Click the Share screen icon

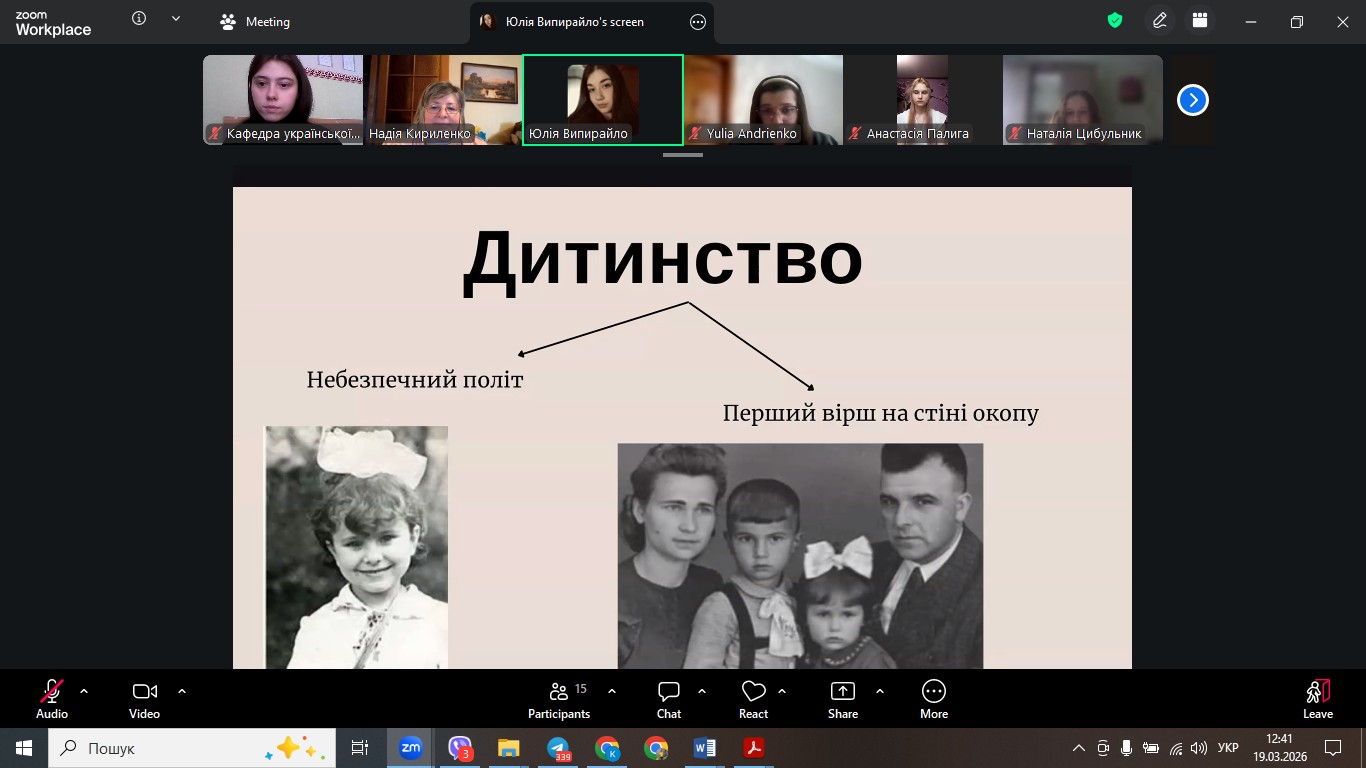[843, 699]
